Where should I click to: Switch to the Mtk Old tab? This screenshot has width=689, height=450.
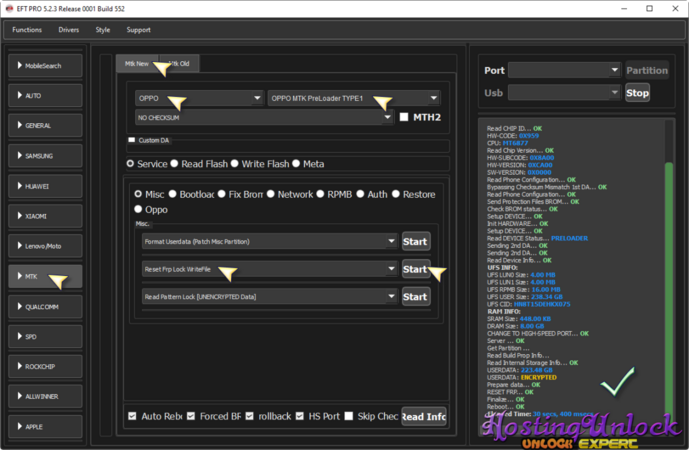[180, 63]
